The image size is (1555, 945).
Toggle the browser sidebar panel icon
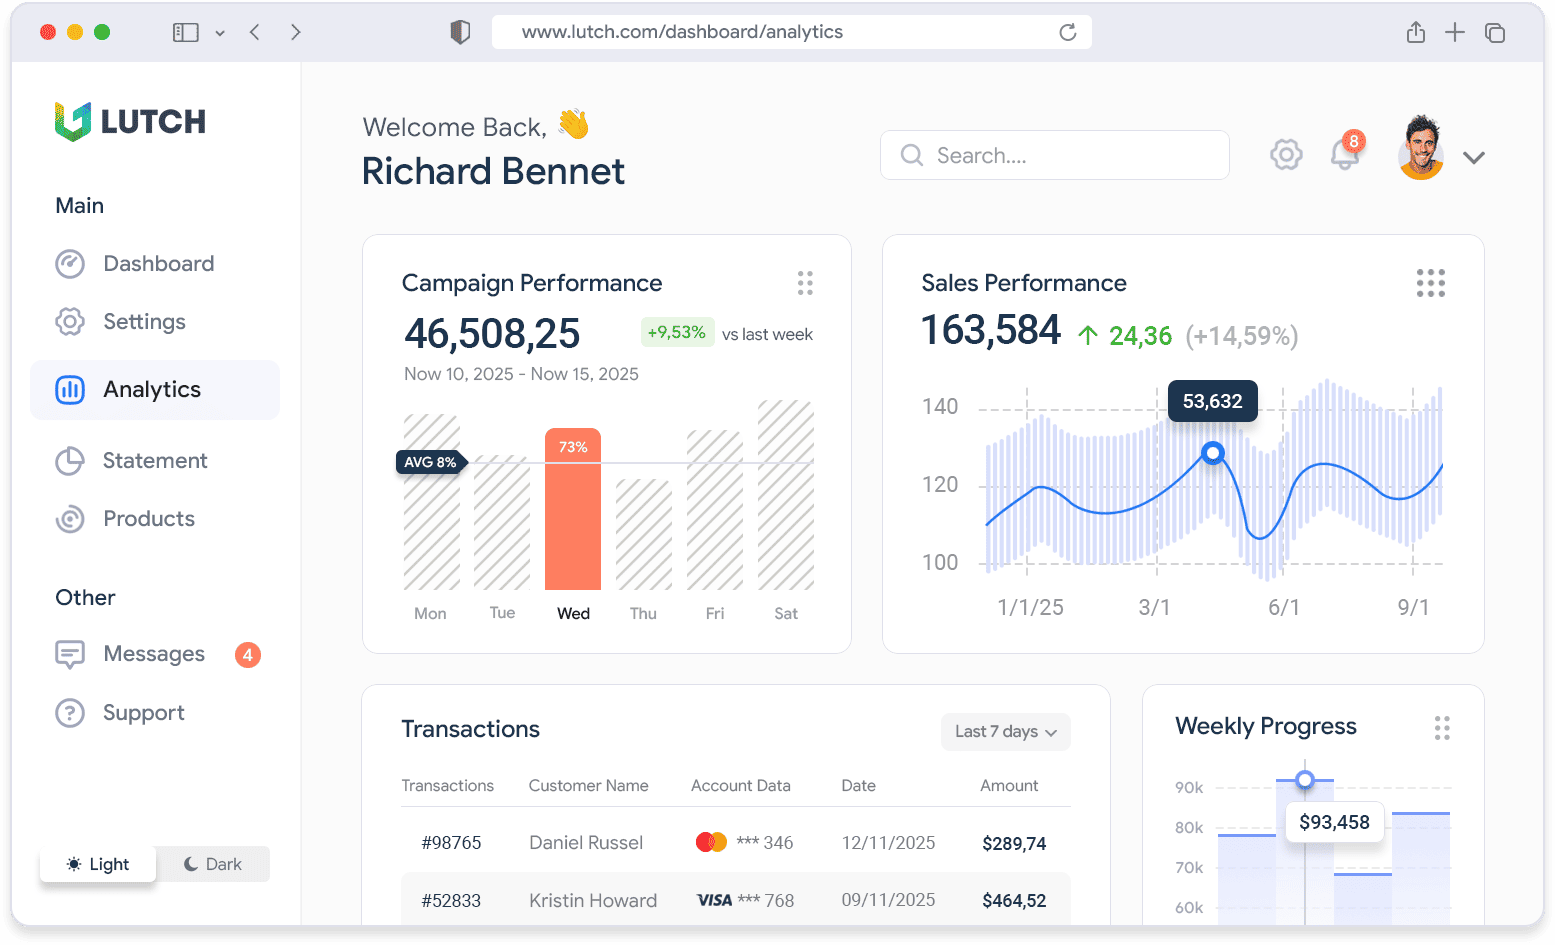click(x=186, y=33)
